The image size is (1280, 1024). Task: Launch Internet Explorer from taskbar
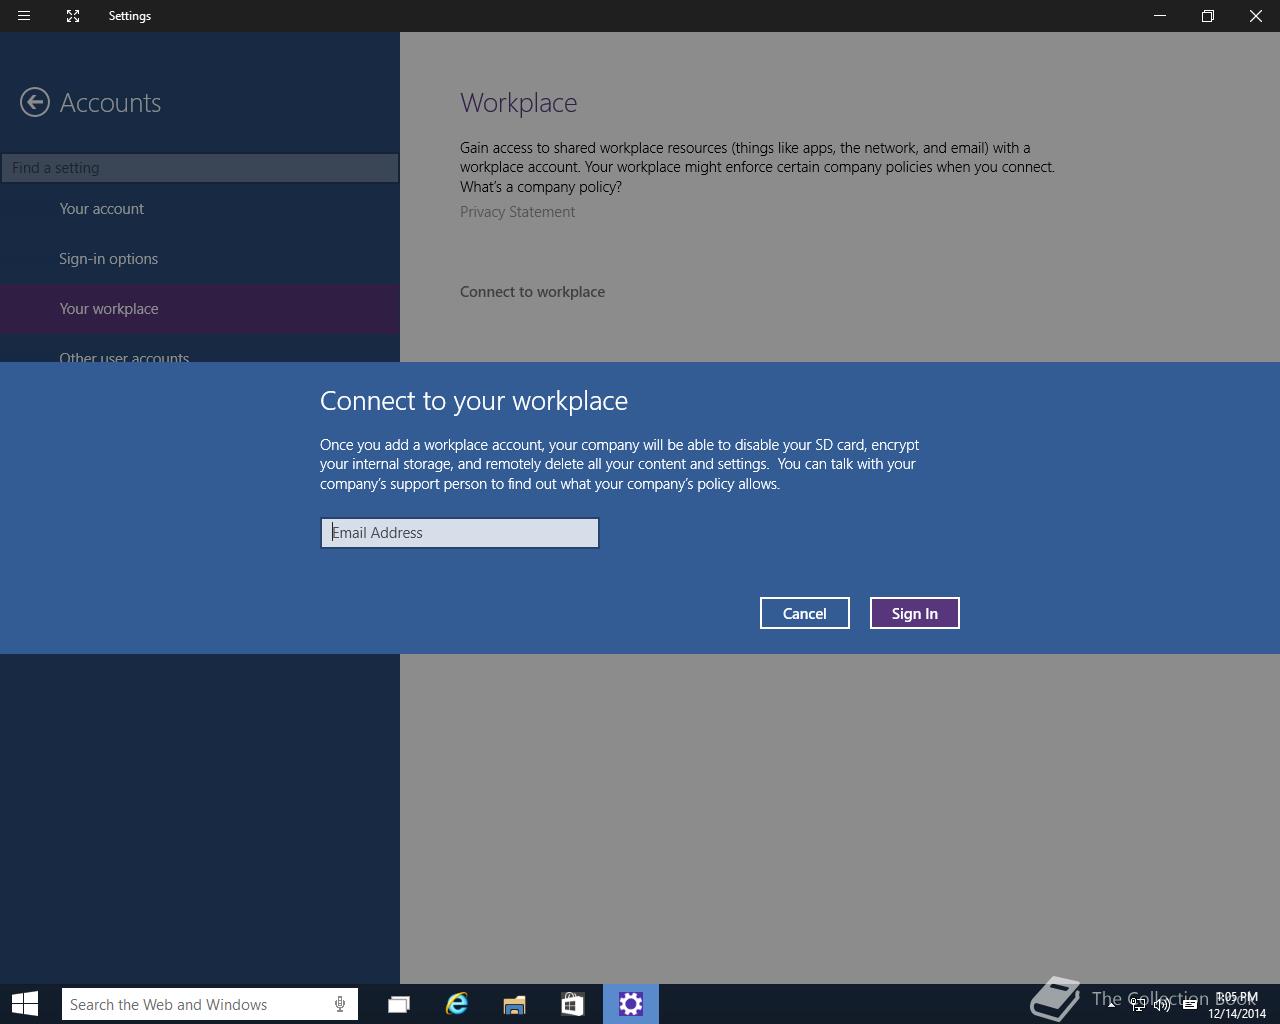tap(457, 1004)
